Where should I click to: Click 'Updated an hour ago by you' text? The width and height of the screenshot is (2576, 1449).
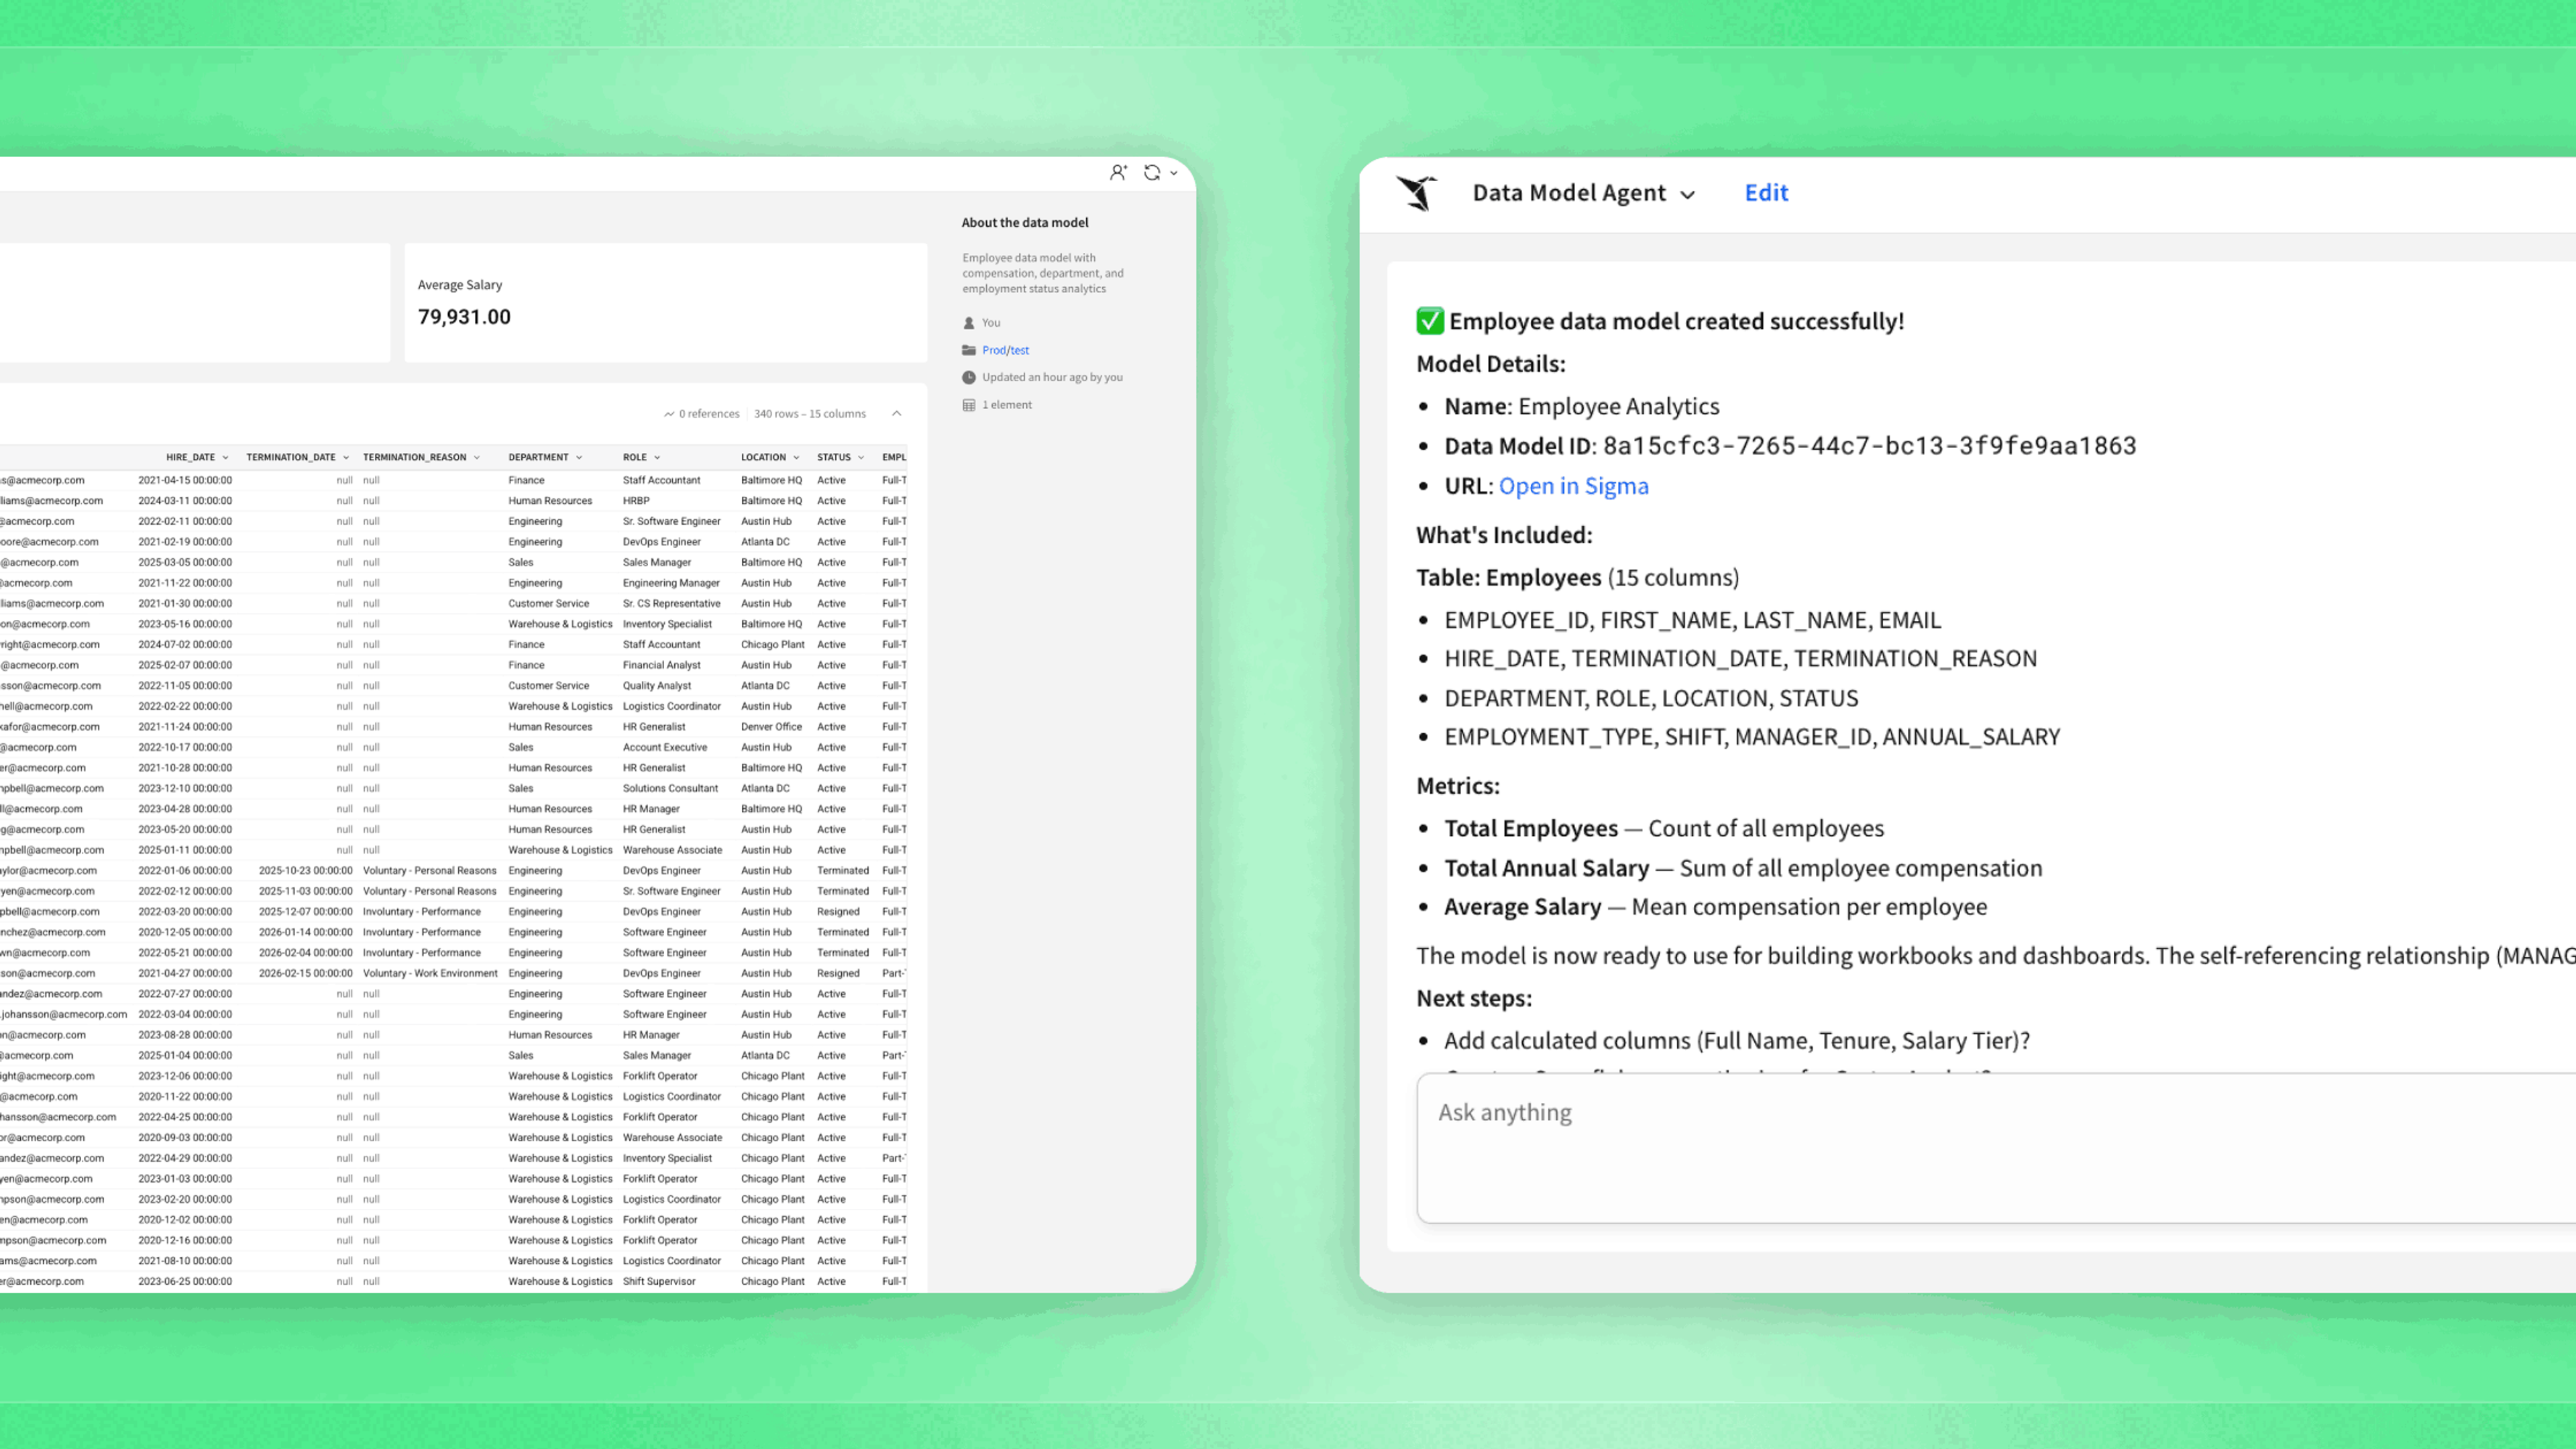(x=1052, y=377)
